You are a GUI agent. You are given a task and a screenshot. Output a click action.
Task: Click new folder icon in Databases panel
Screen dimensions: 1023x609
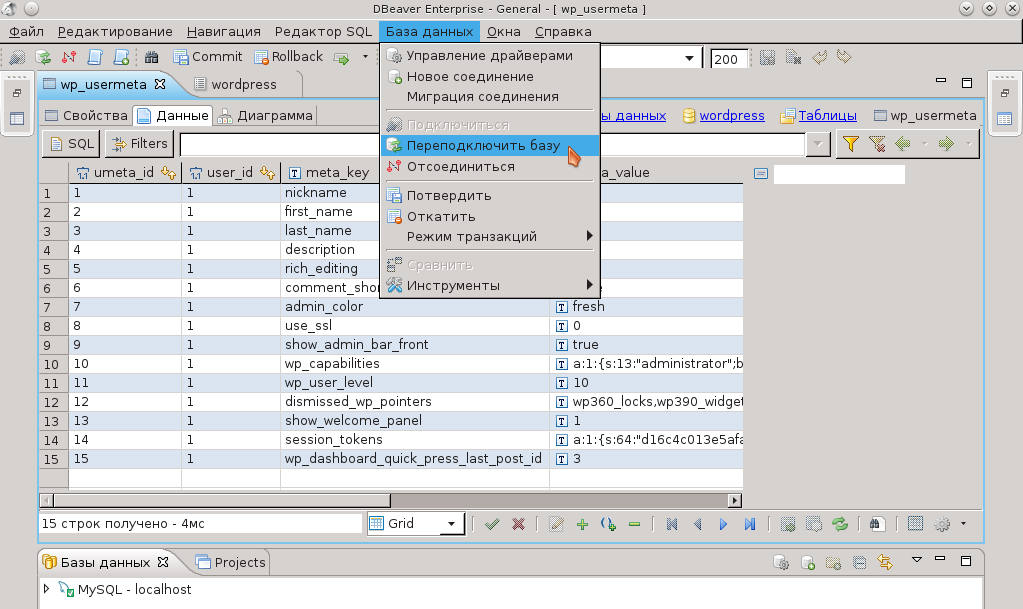point(833,562)
